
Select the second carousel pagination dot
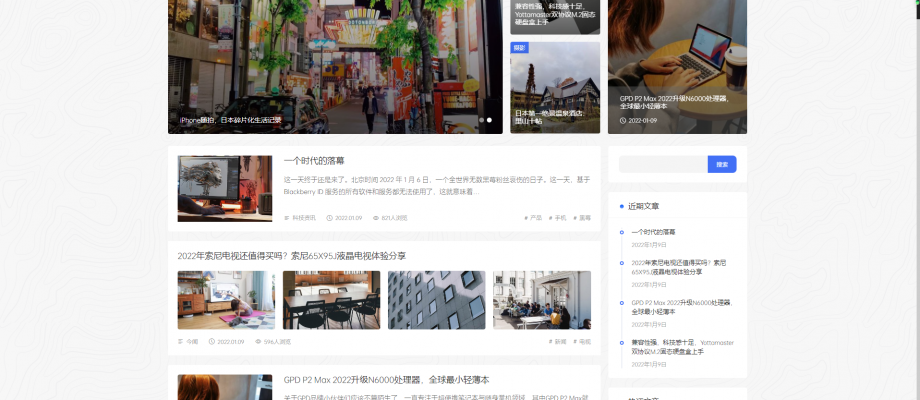coord(489,120)
